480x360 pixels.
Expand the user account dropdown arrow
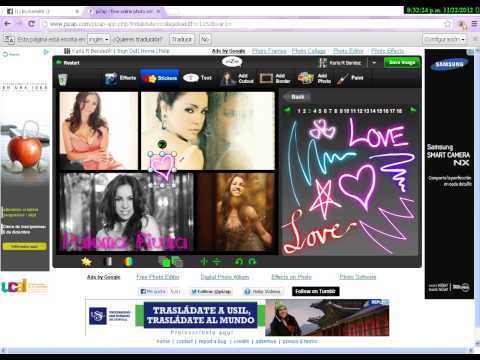(374, 63)
